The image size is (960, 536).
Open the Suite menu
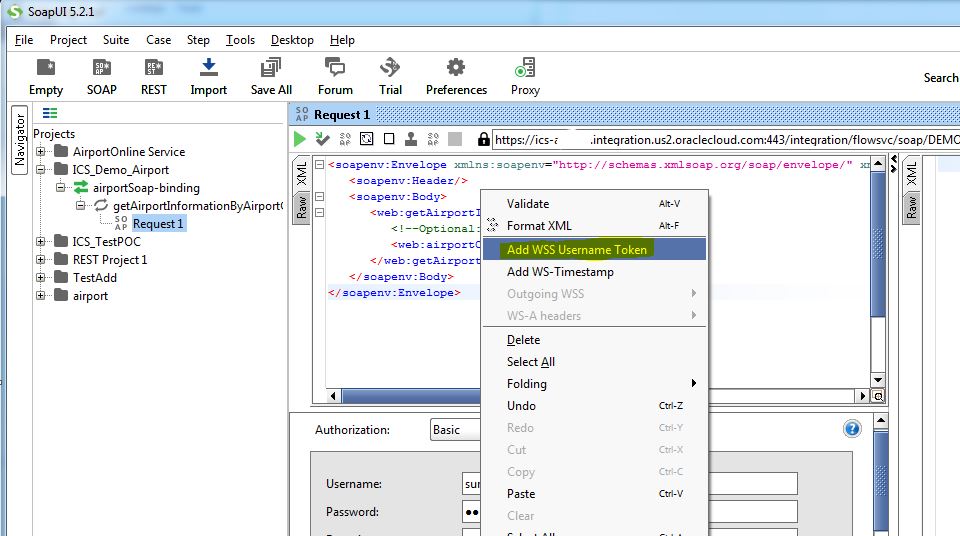click(116, 40)
